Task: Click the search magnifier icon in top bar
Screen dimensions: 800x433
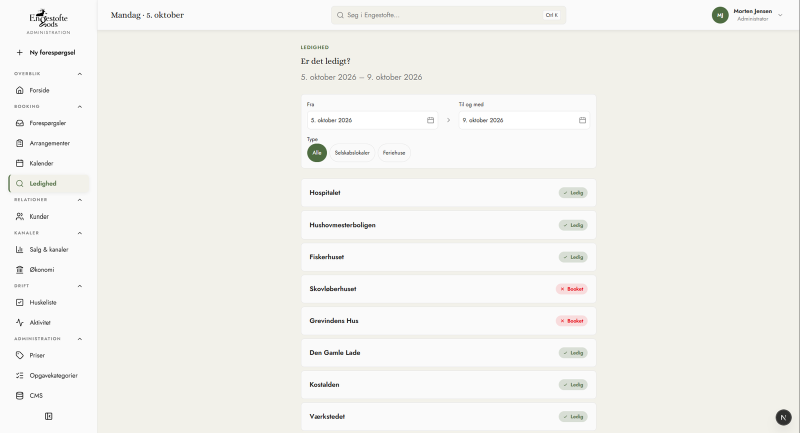Action: click(x=340, y=15)
